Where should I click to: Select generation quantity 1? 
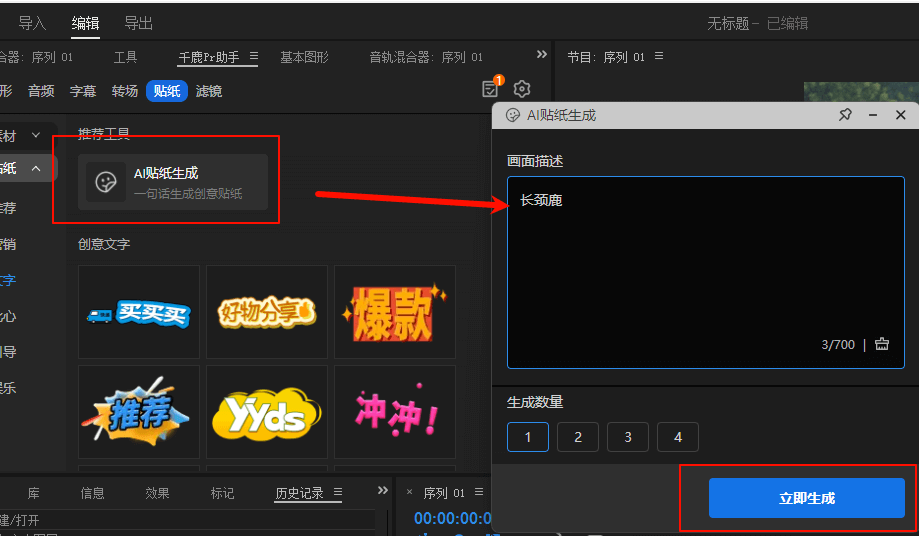(527, 437)
